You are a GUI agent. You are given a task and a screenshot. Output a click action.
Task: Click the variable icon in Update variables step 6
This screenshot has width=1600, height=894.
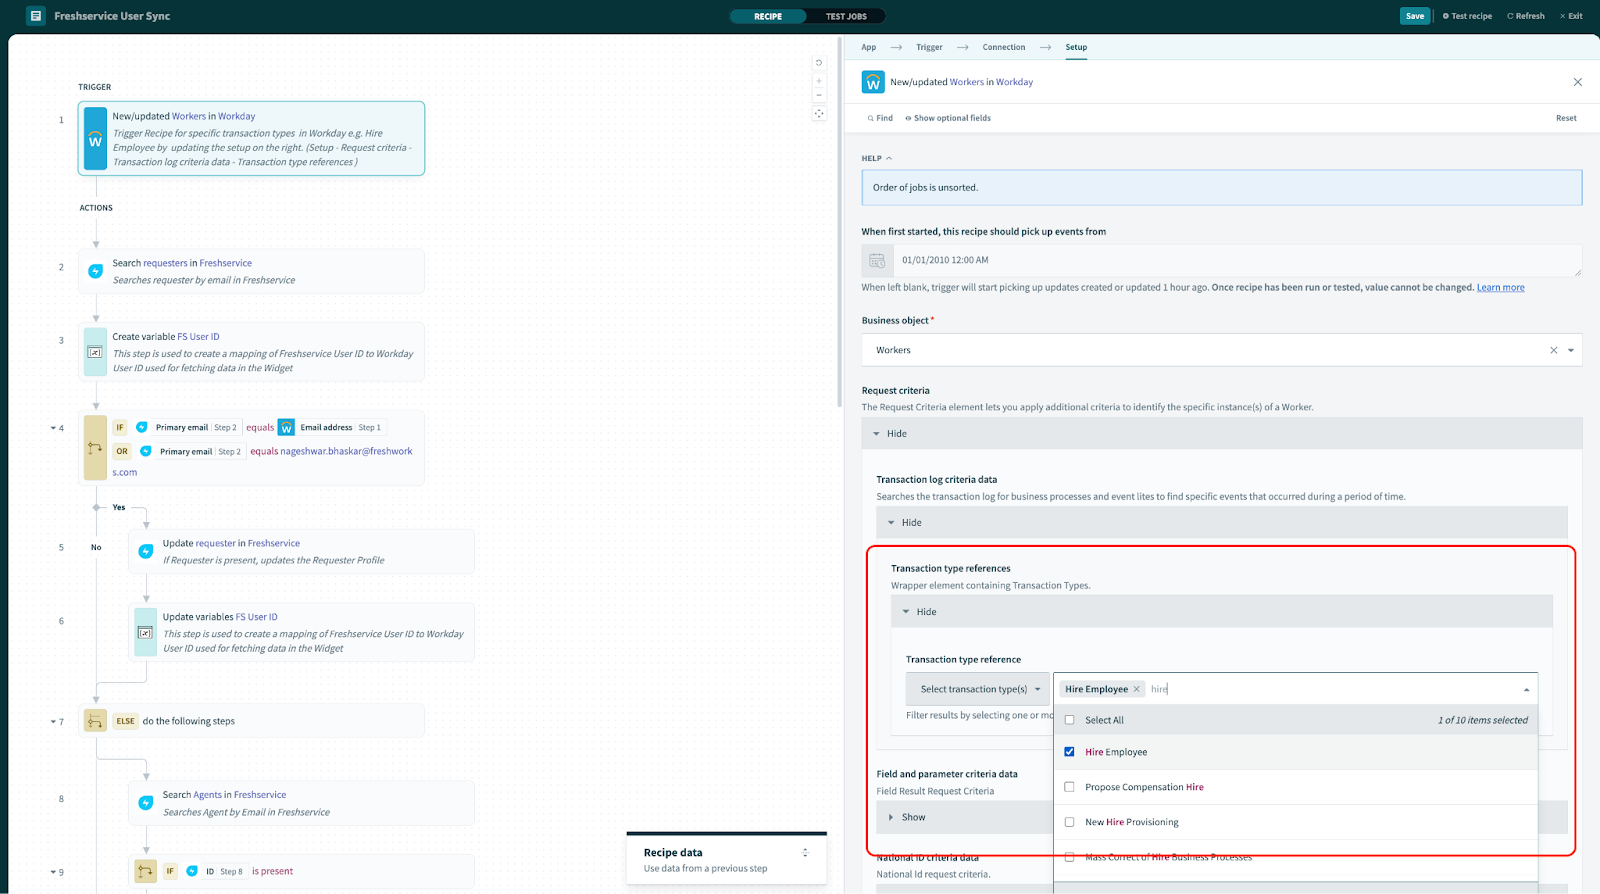coord(145,633)
